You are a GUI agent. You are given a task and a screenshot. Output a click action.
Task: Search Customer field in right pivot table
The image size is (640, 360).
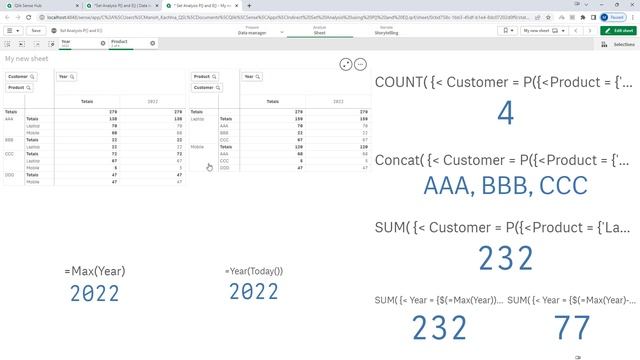click(207, 87)
